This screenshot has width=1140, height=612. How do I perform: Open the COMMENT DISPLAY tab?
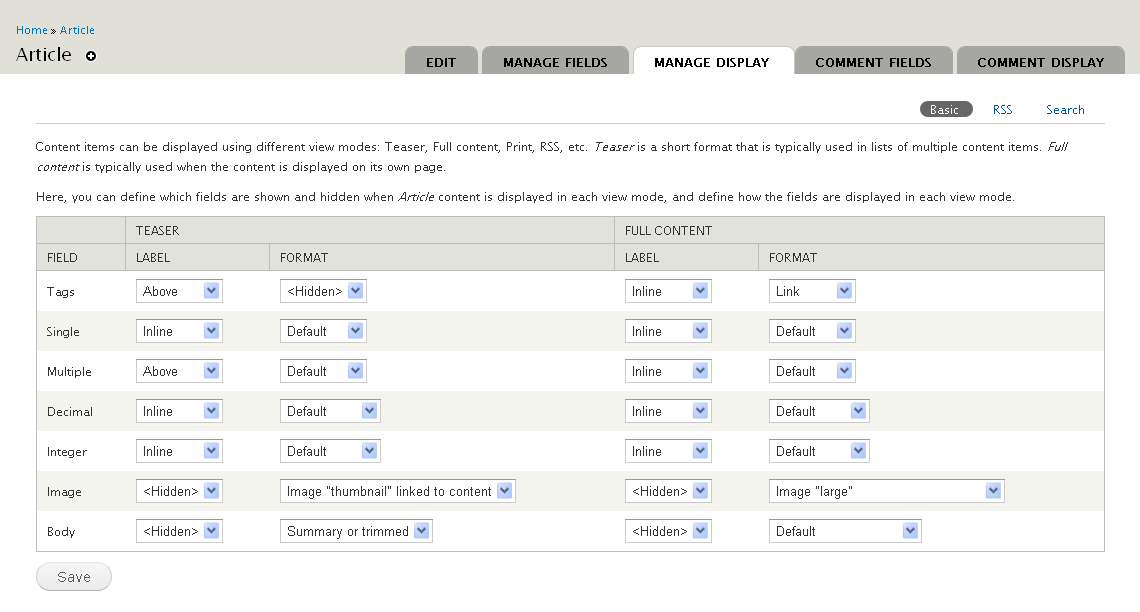(1040, 61)
